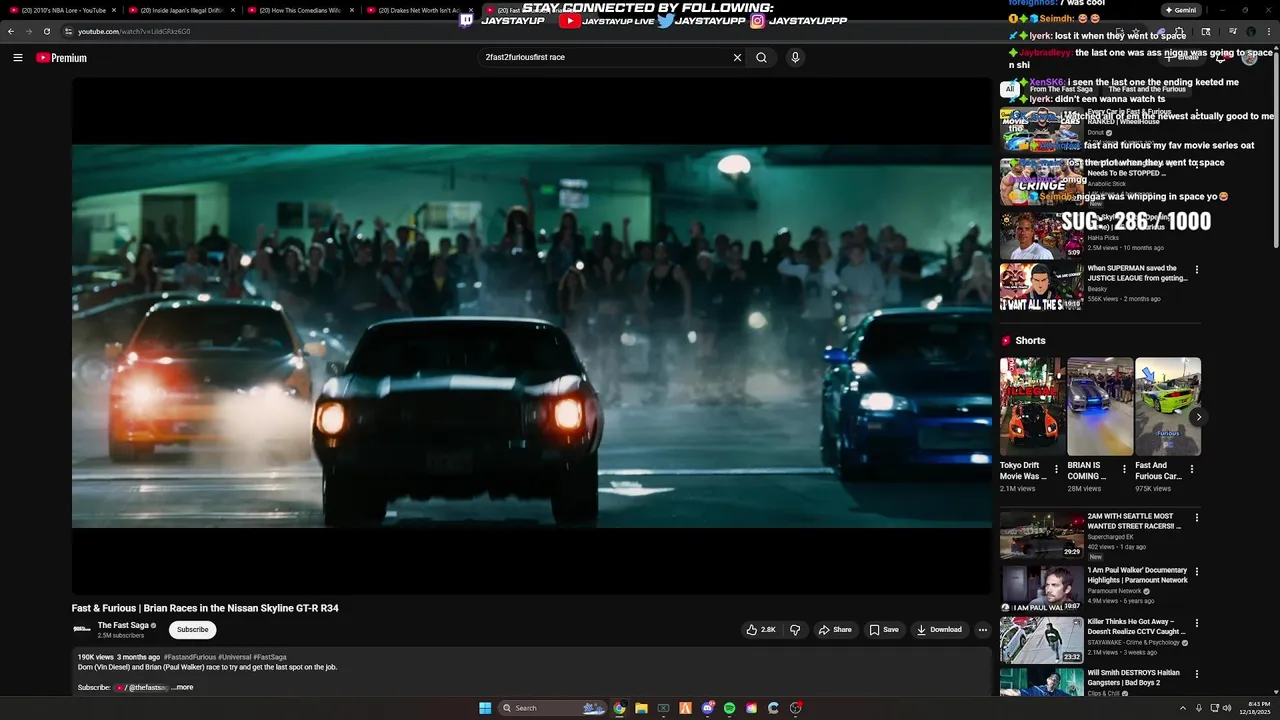This screenshot has width=1280, height=720.
Task: Open Tokyo Drift Movie Was short thumbnail
Action: point(1032,406)
